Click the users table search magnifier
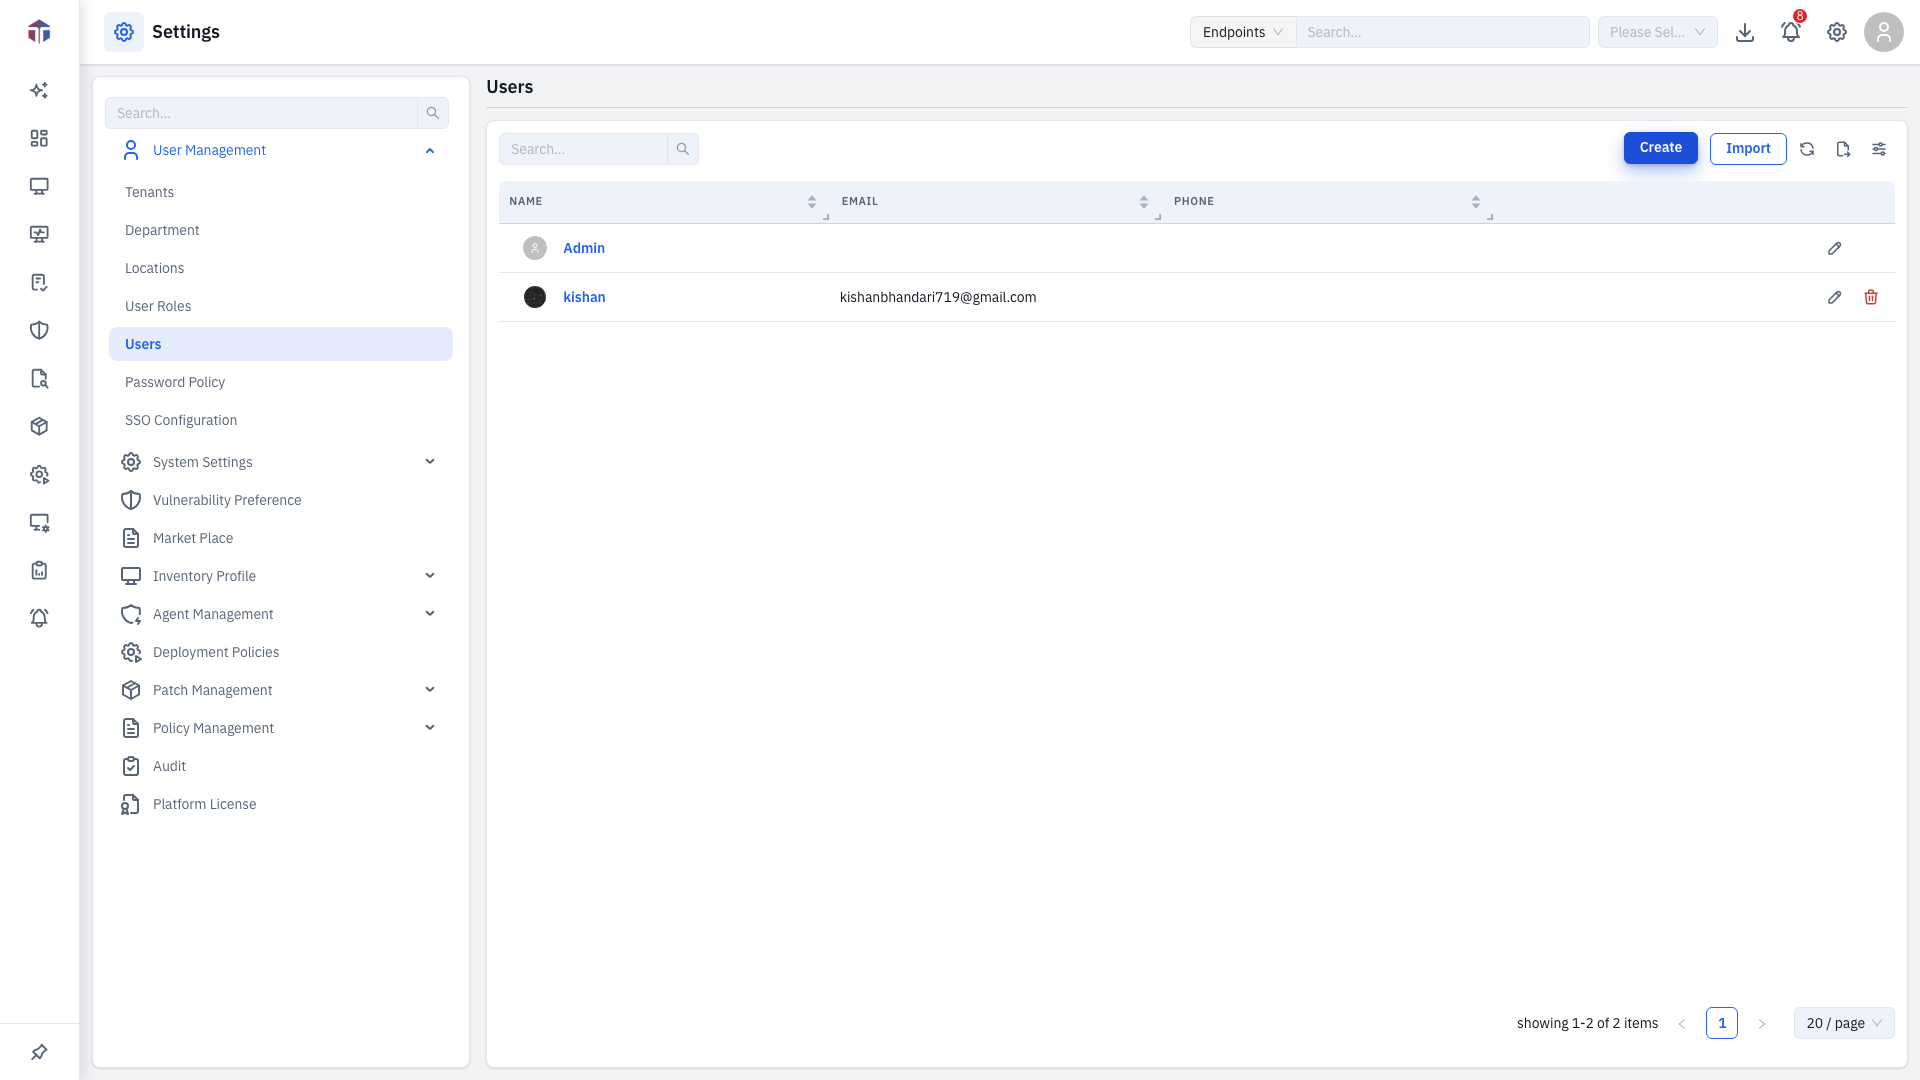 click(x=683, y=149)
